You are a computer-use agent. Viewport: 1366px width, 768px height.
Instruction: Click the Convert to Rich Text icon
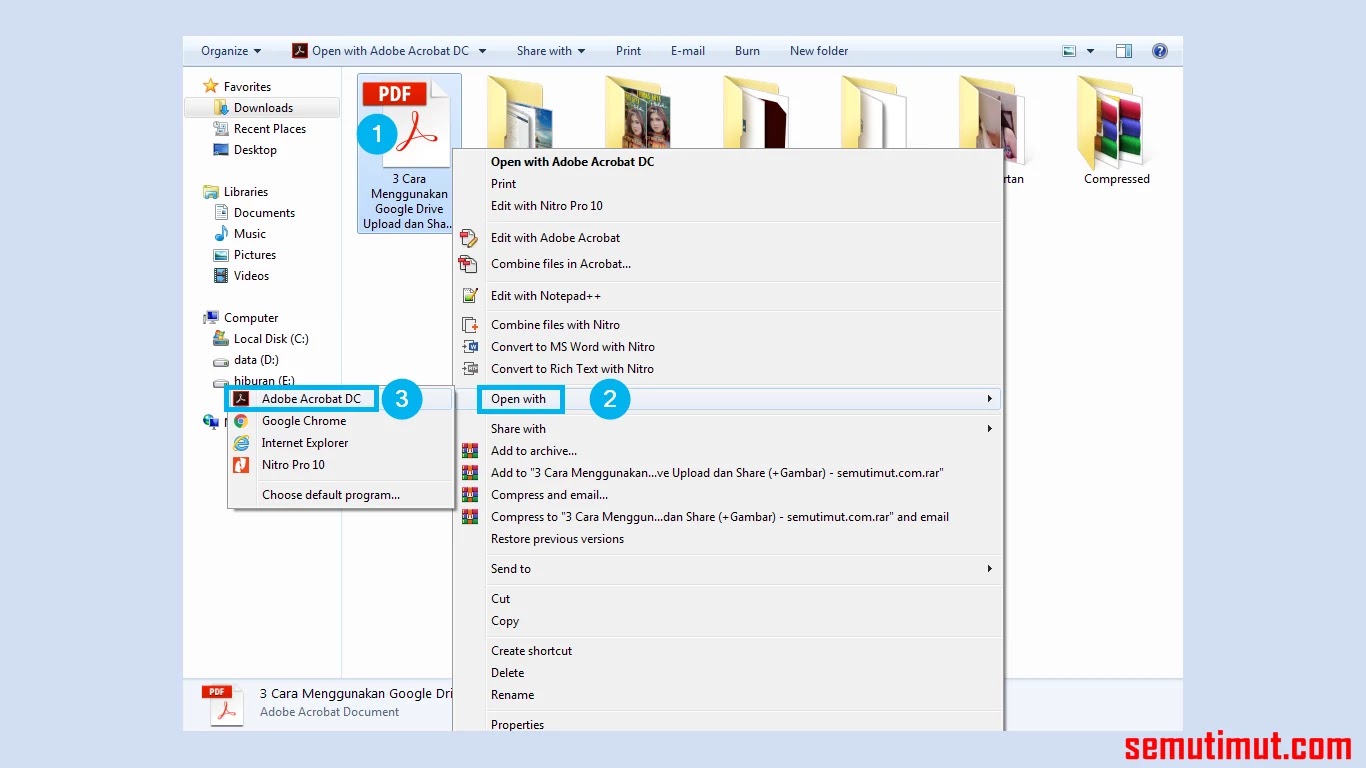click(x=469, y=369)
